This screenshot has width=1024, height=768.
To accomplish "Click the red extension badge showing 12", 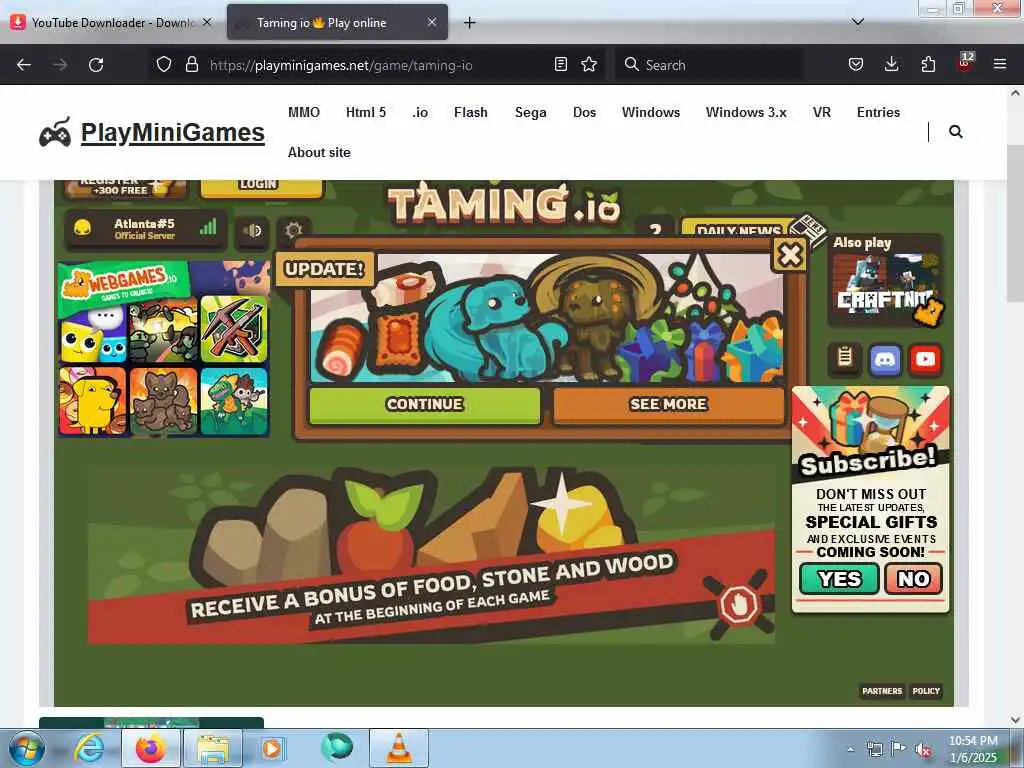I will click(x=965, y=63).
